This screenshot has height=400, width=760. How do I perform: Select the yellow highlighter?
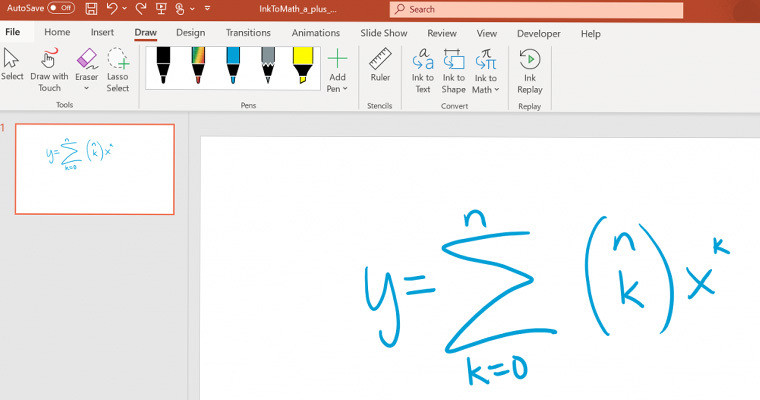coord(303,65)
